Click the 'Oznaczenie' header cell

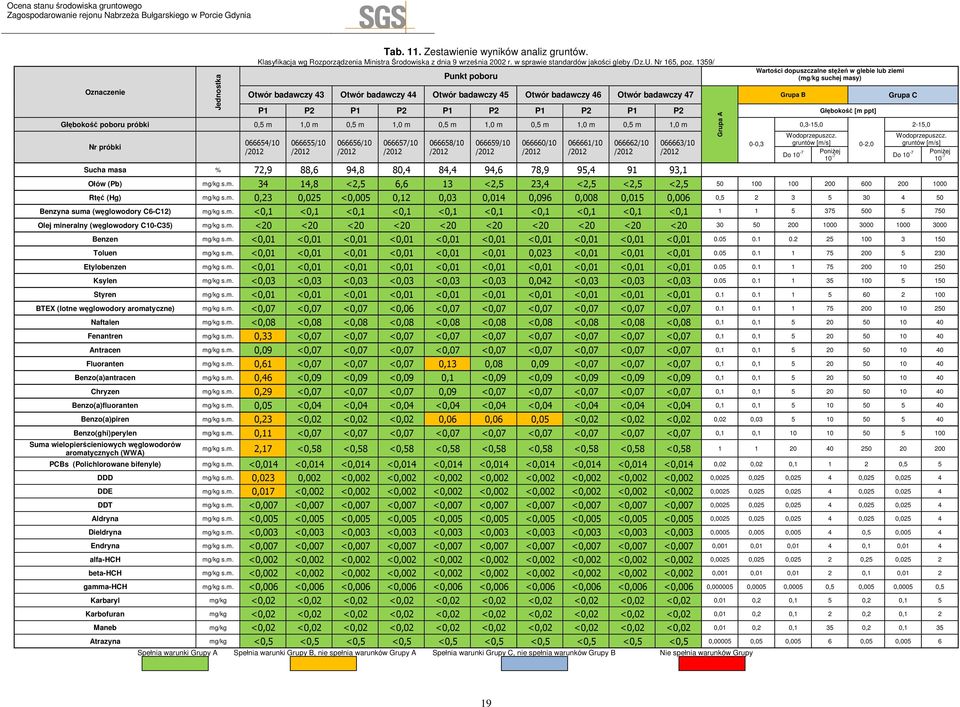pos(105,92)
